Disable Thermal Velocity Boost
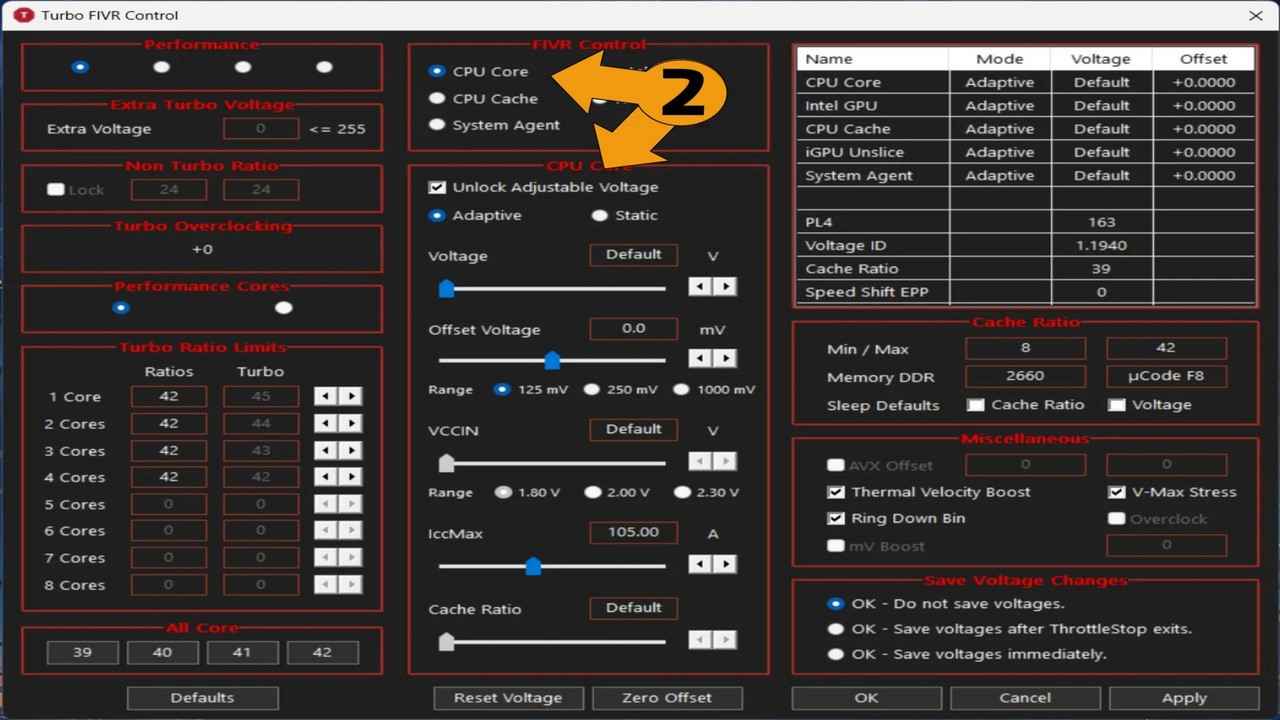1280x720 pixels. point(836,491)
